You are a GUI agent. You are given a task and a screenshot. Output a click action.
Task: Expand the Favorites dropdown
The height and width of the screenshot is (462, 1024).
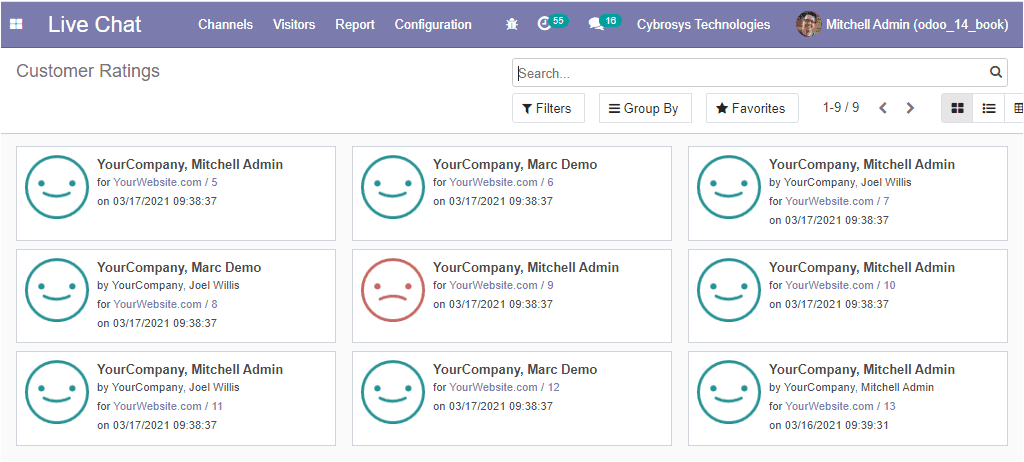752,108
